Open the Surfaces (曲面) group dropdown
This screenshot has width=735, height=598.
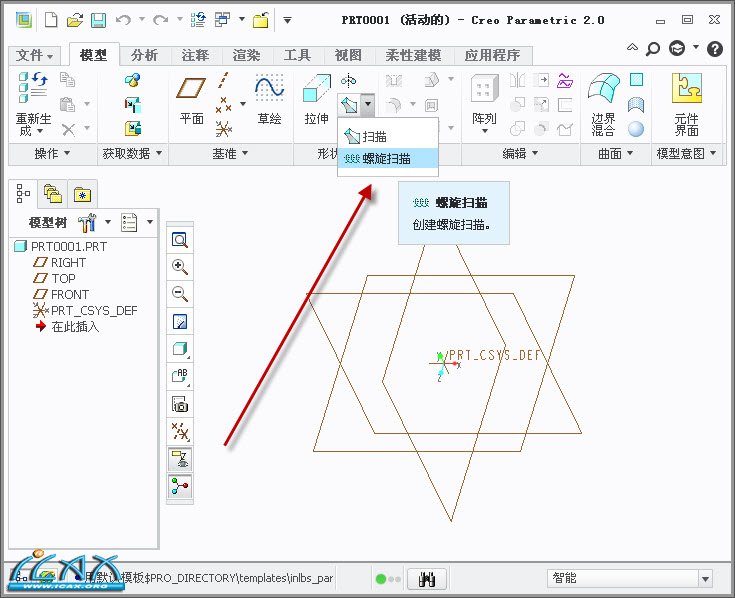615,153
